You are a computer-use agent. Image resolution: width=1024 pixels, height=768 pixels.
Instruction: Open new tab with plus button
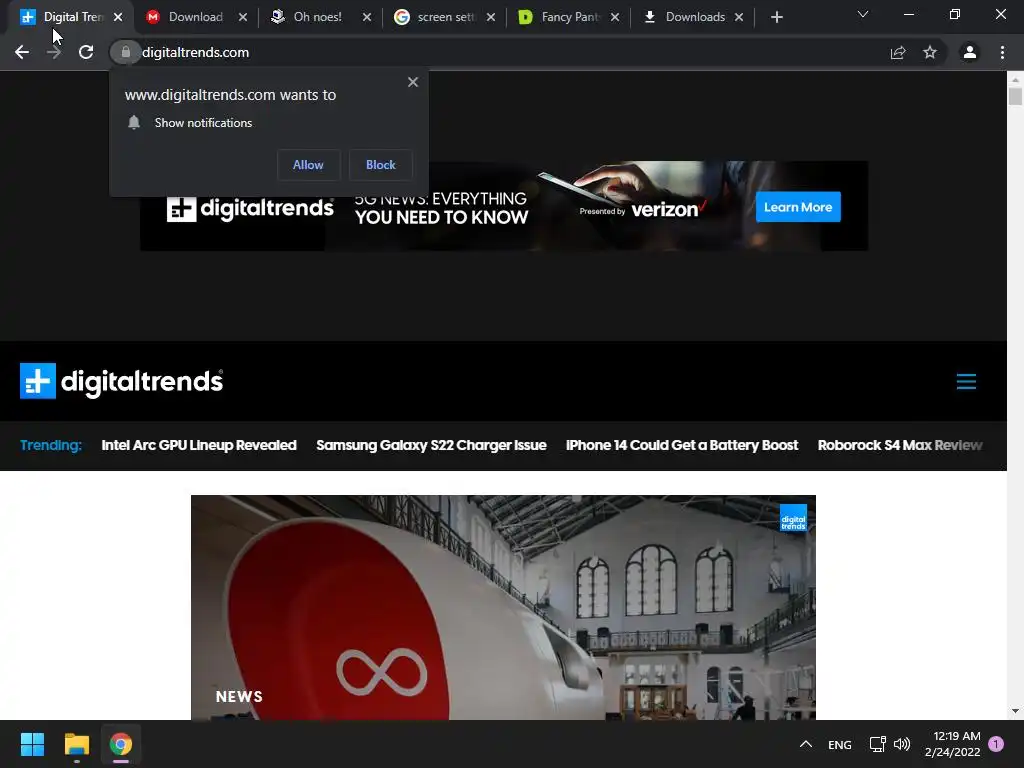(776, 17)
